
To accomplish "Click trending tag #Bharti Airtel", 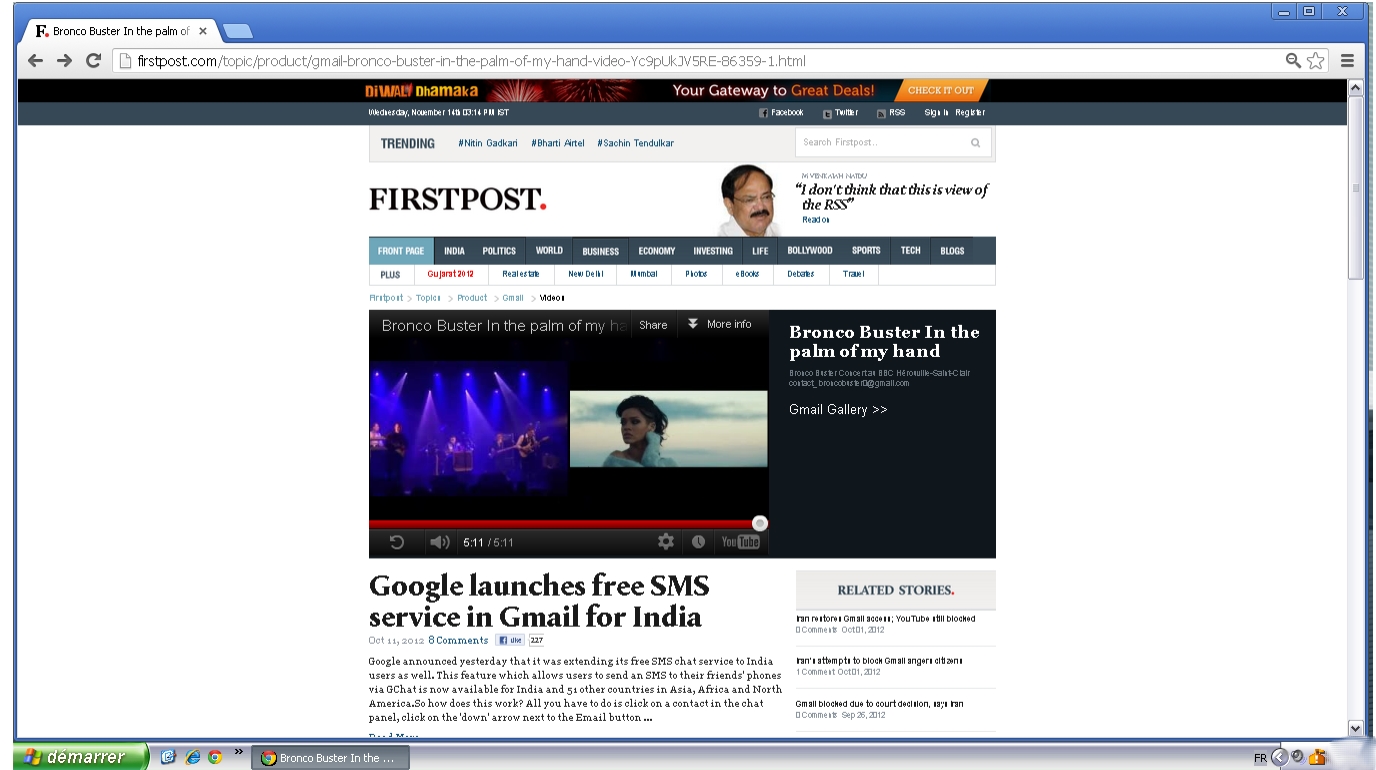I will pyautogui.click(x=558, y=143).
